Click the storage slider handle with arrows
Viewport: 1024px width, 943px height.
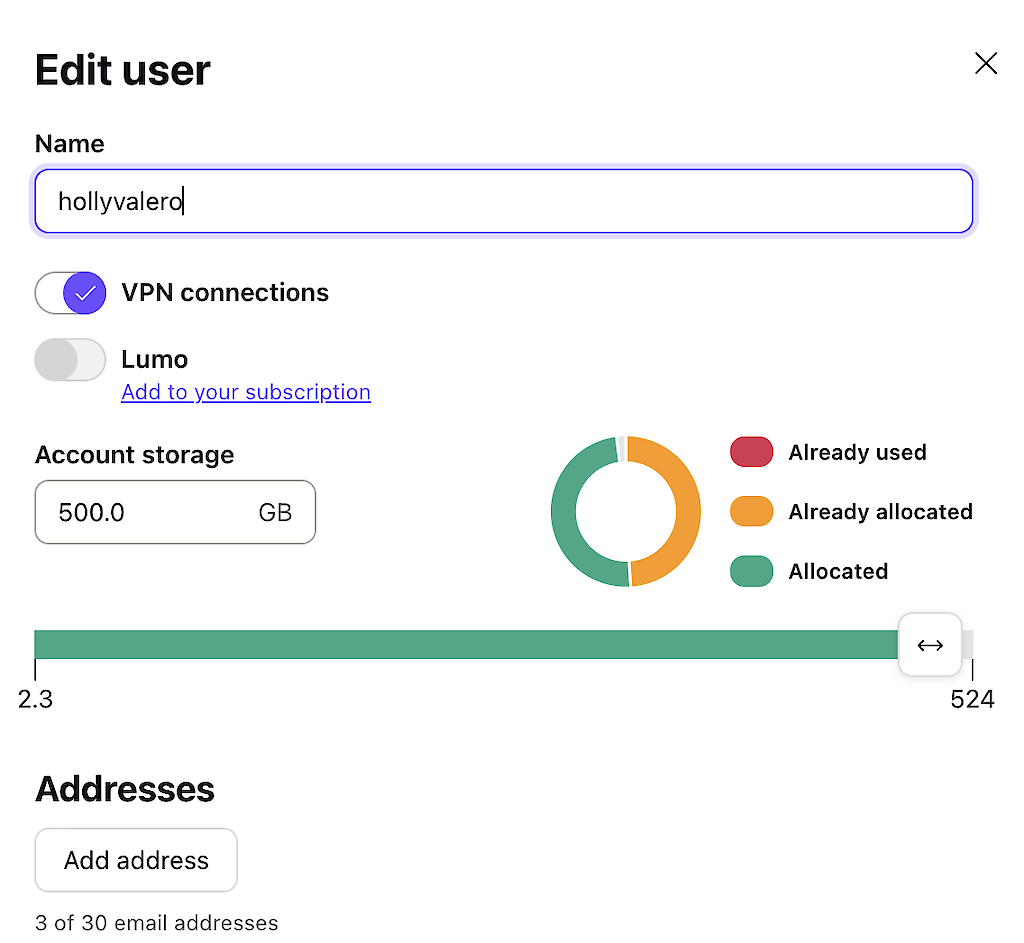tap(930, 645)
